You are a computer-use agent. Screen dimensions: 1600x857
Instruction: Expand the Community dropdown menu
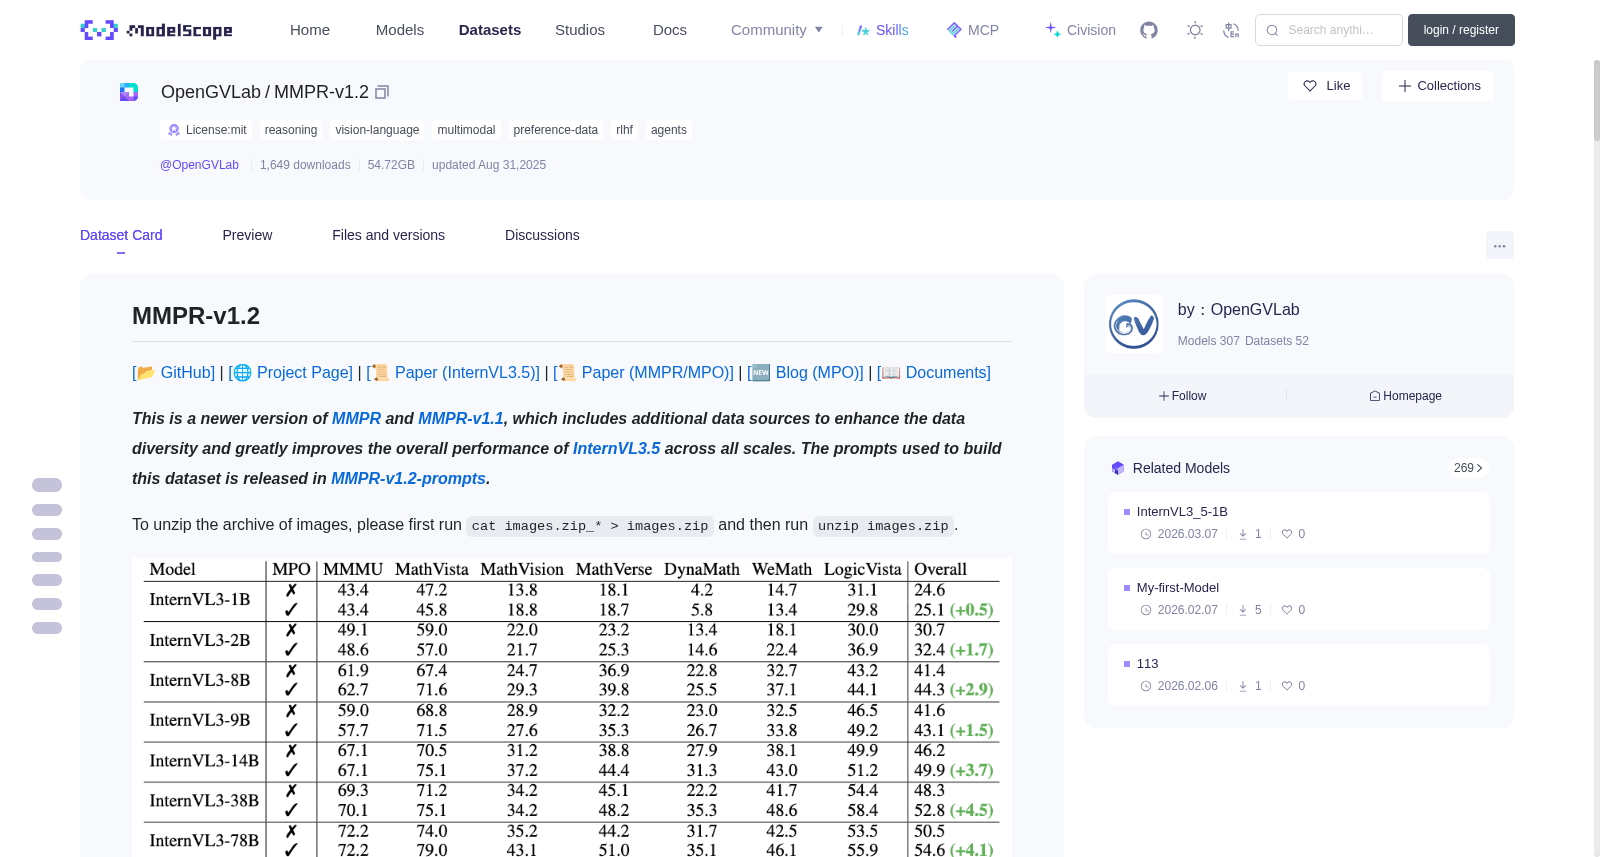[777, 30]
